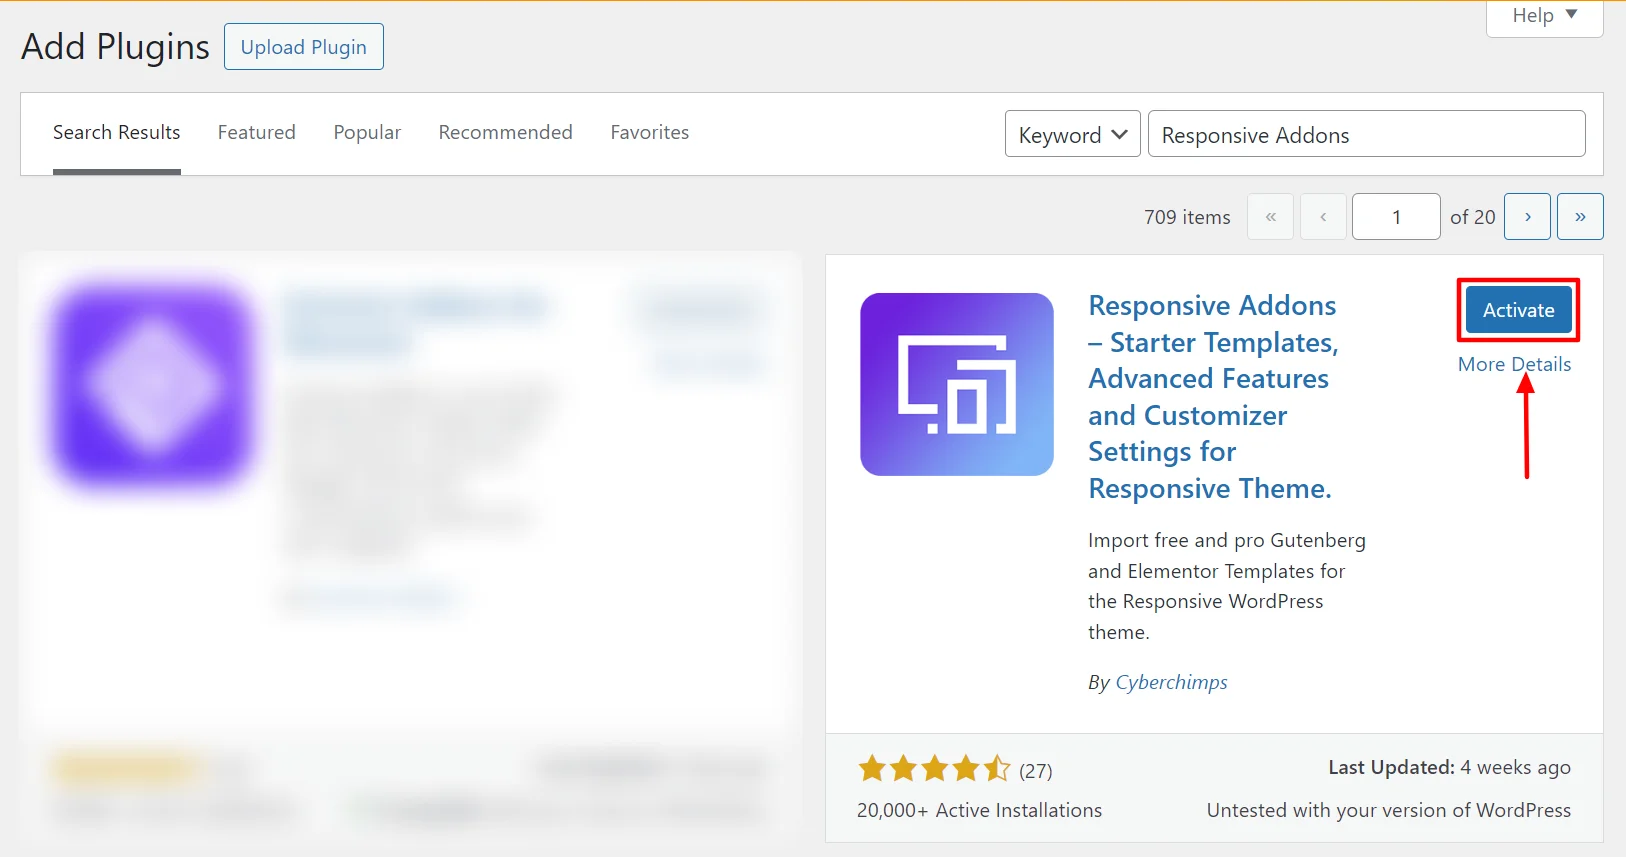Click the Gutenberg and Elementor plugin description
The width and height of the screenshot is (1626, 857).
[1227, 586]
